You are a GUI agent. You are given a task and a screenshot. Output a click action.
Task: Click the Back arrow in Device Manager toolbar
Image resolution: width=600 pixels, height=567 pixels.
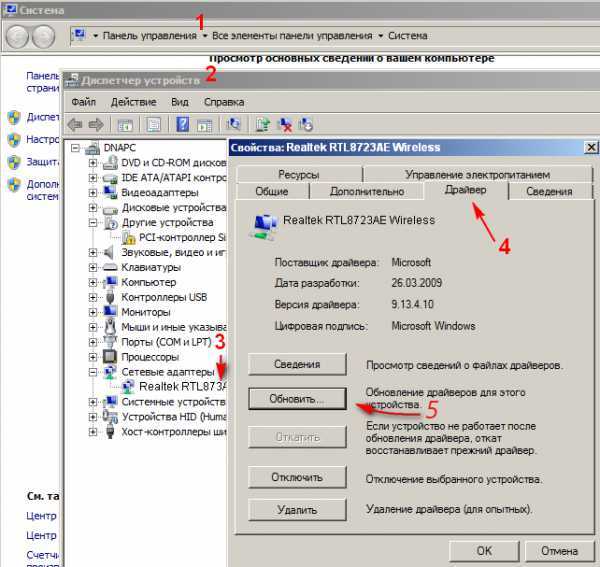pos(75,125)
